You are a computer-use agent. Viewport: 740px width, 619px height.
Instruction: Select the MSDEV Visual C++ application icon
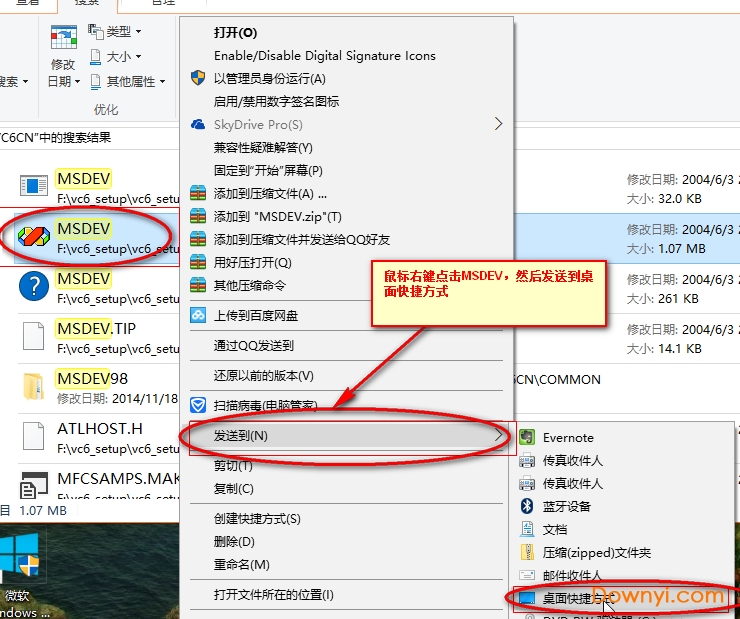coord(34,236)
